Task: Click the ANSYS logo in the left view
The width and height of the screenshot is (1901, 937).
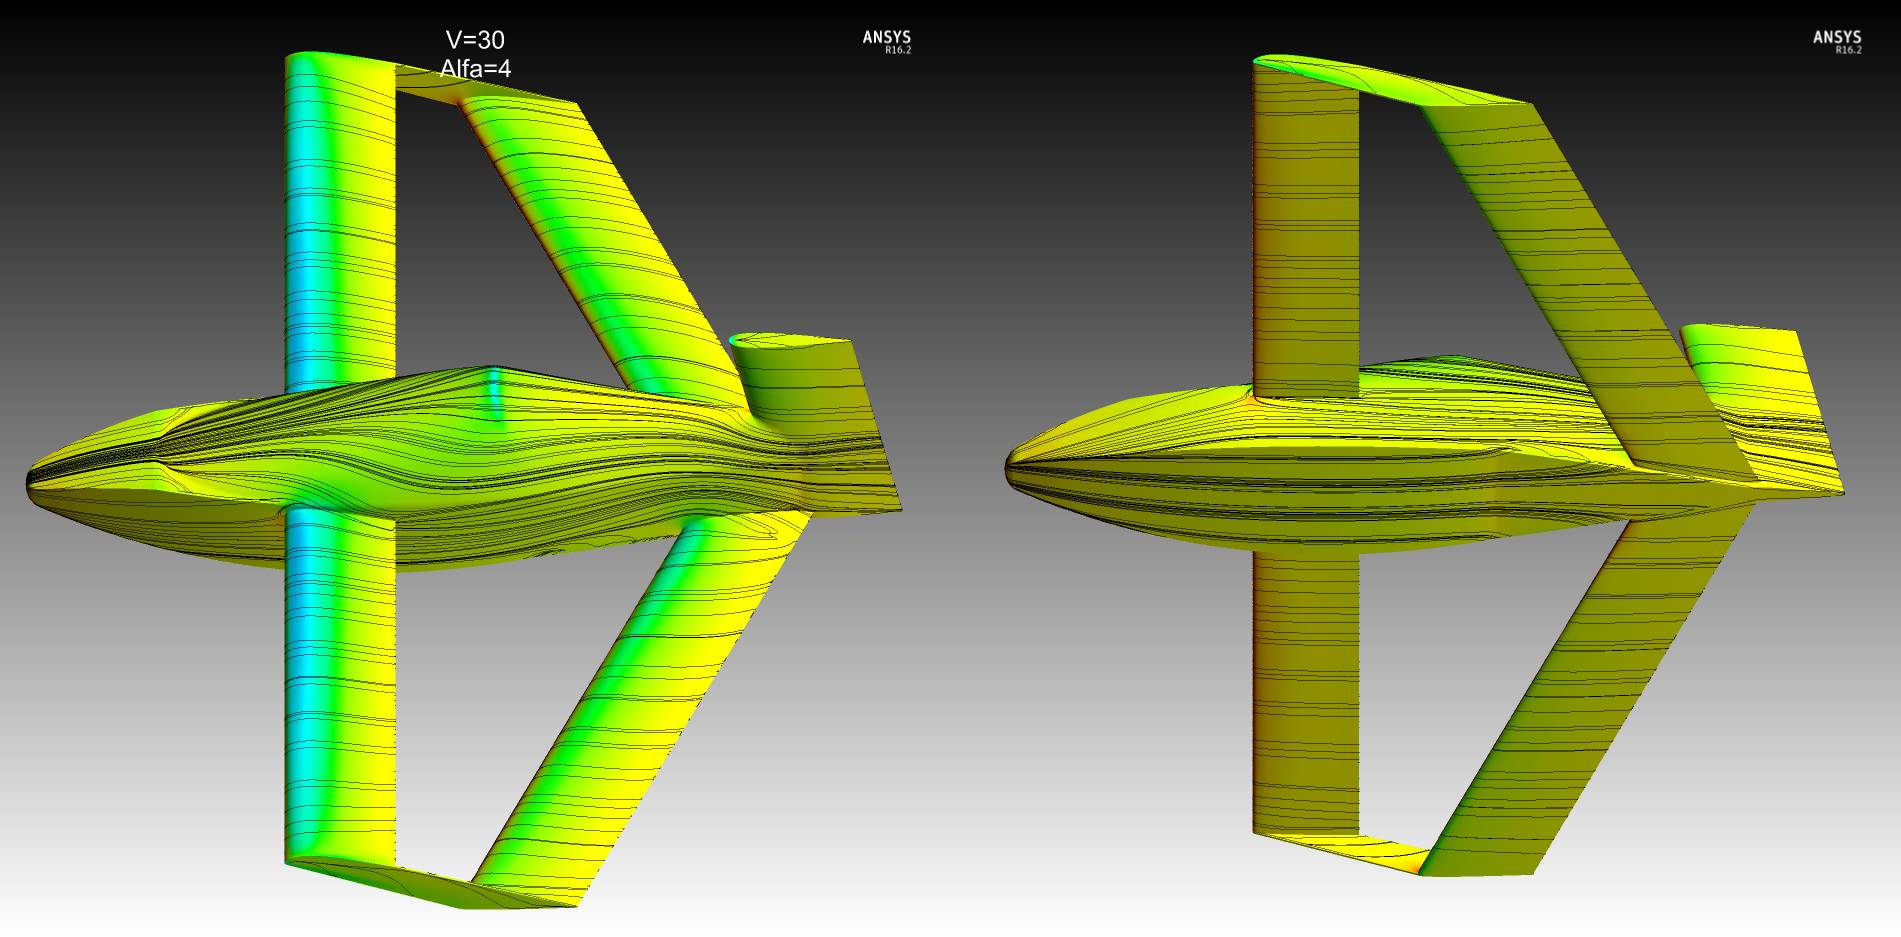Action: tap(886, 37)
